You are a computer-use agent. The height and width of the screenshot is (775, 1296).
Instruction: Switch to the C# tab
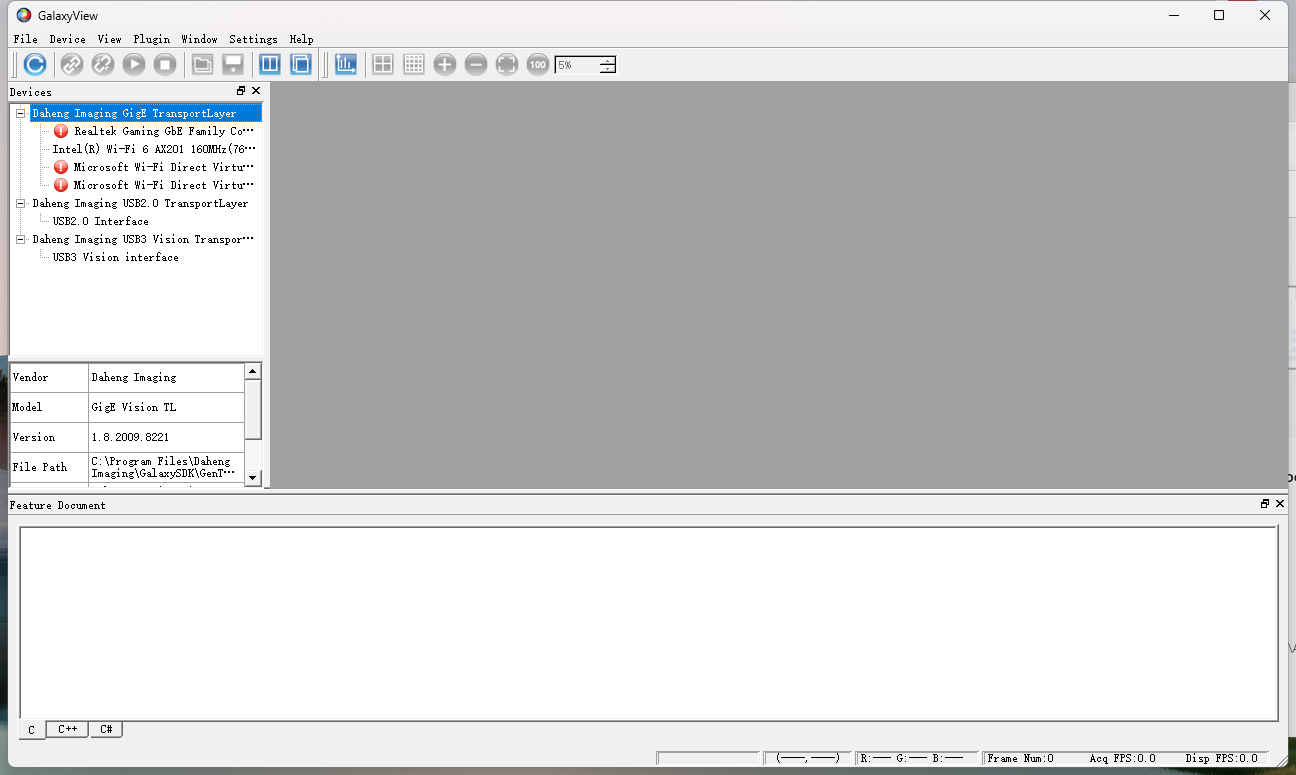[106, 729]
